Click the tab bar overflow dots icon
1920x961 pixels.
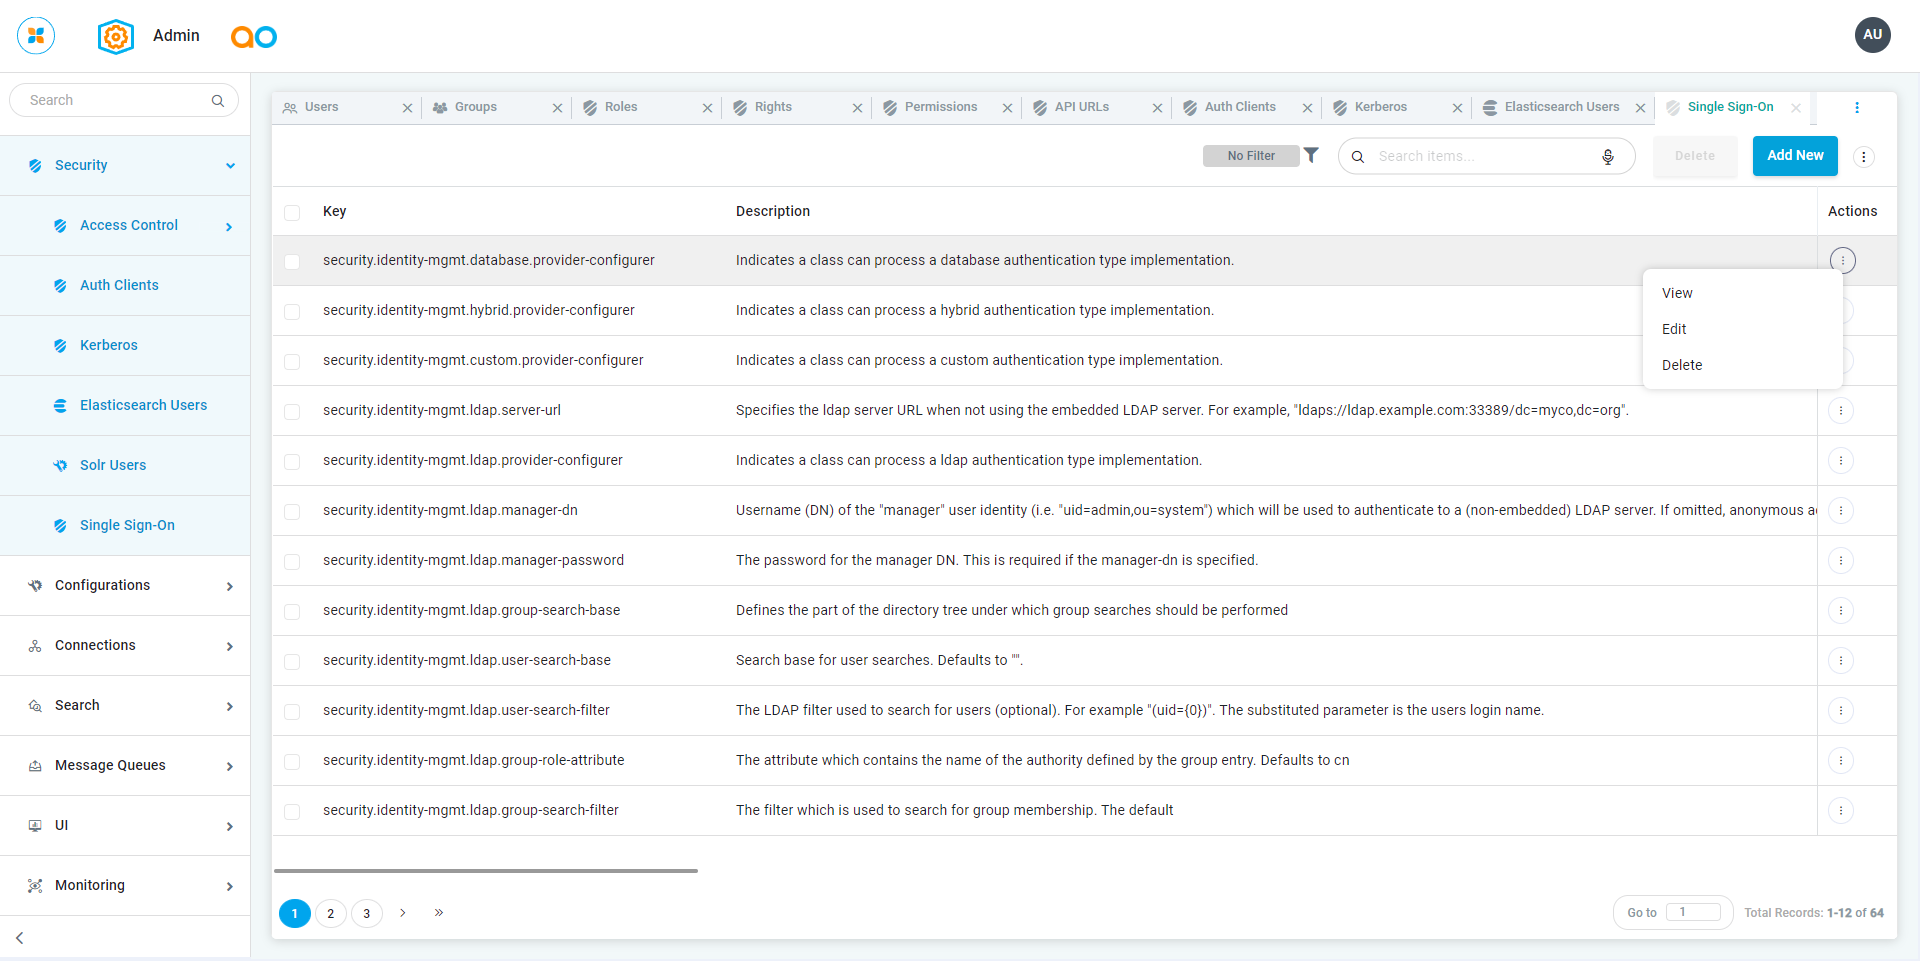pyautogui.click(x=1857, y=107)
